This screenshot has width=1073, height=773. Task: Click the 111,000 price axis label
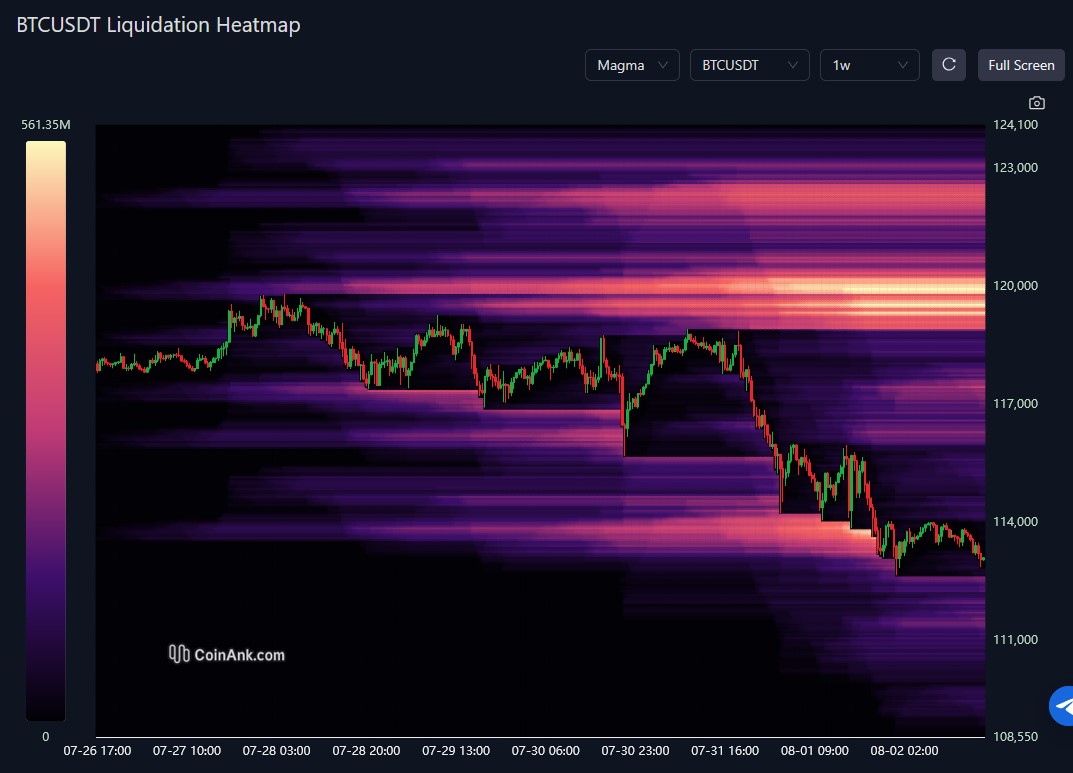[1016, 640]
